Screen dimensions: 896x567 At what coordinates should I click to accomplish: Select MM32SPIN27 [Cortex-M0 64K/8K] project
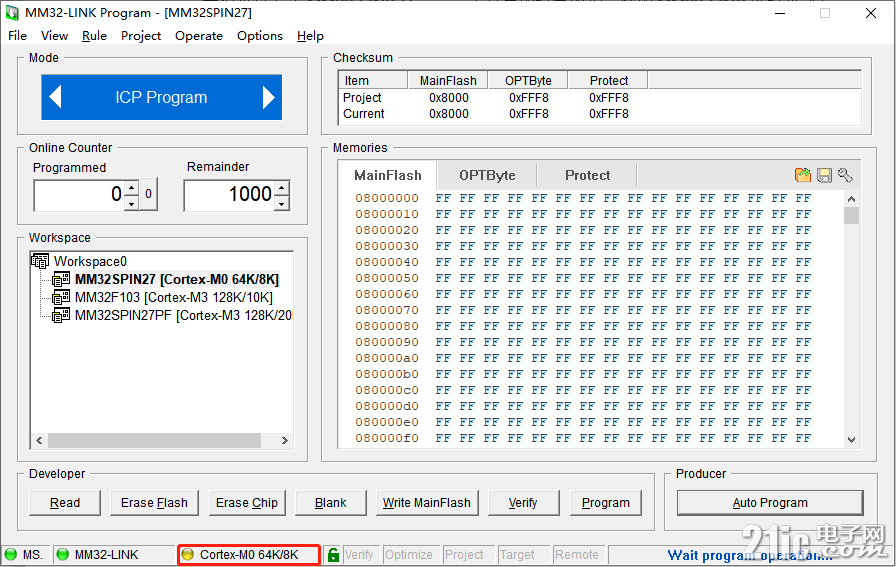[177, 279]
